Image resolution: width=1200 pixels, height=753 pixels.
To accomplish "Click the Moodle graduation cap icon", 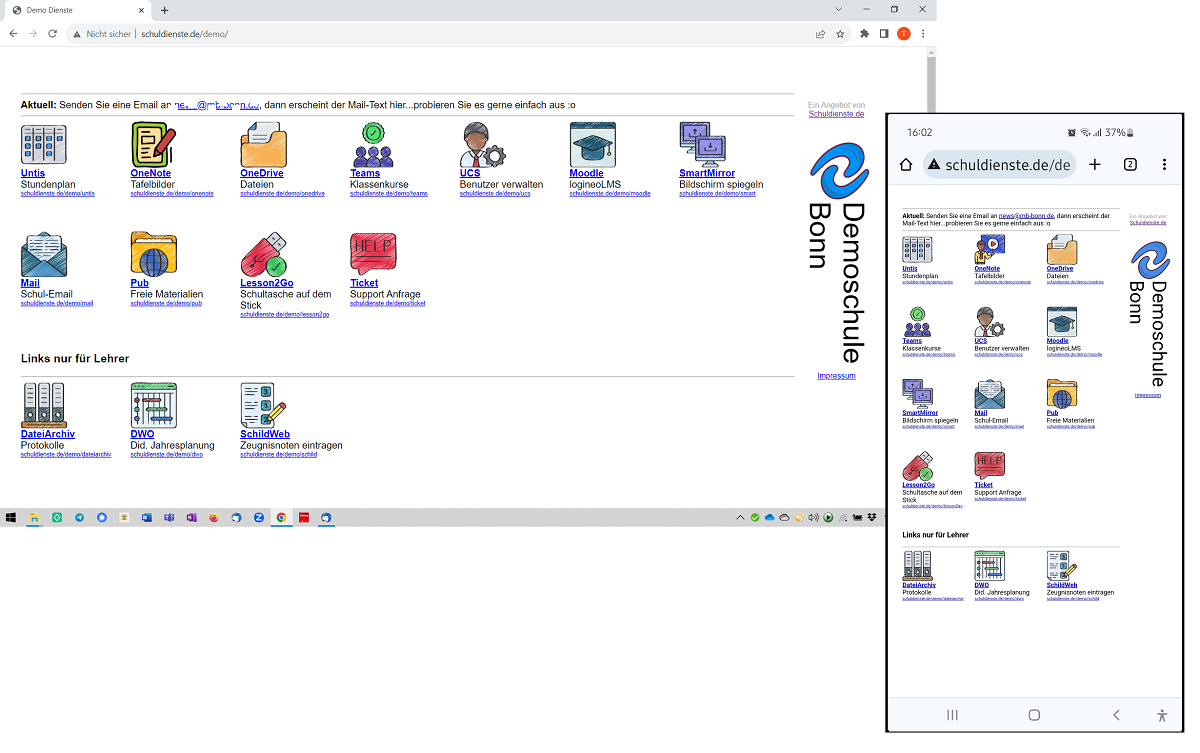I will [592, 145].
